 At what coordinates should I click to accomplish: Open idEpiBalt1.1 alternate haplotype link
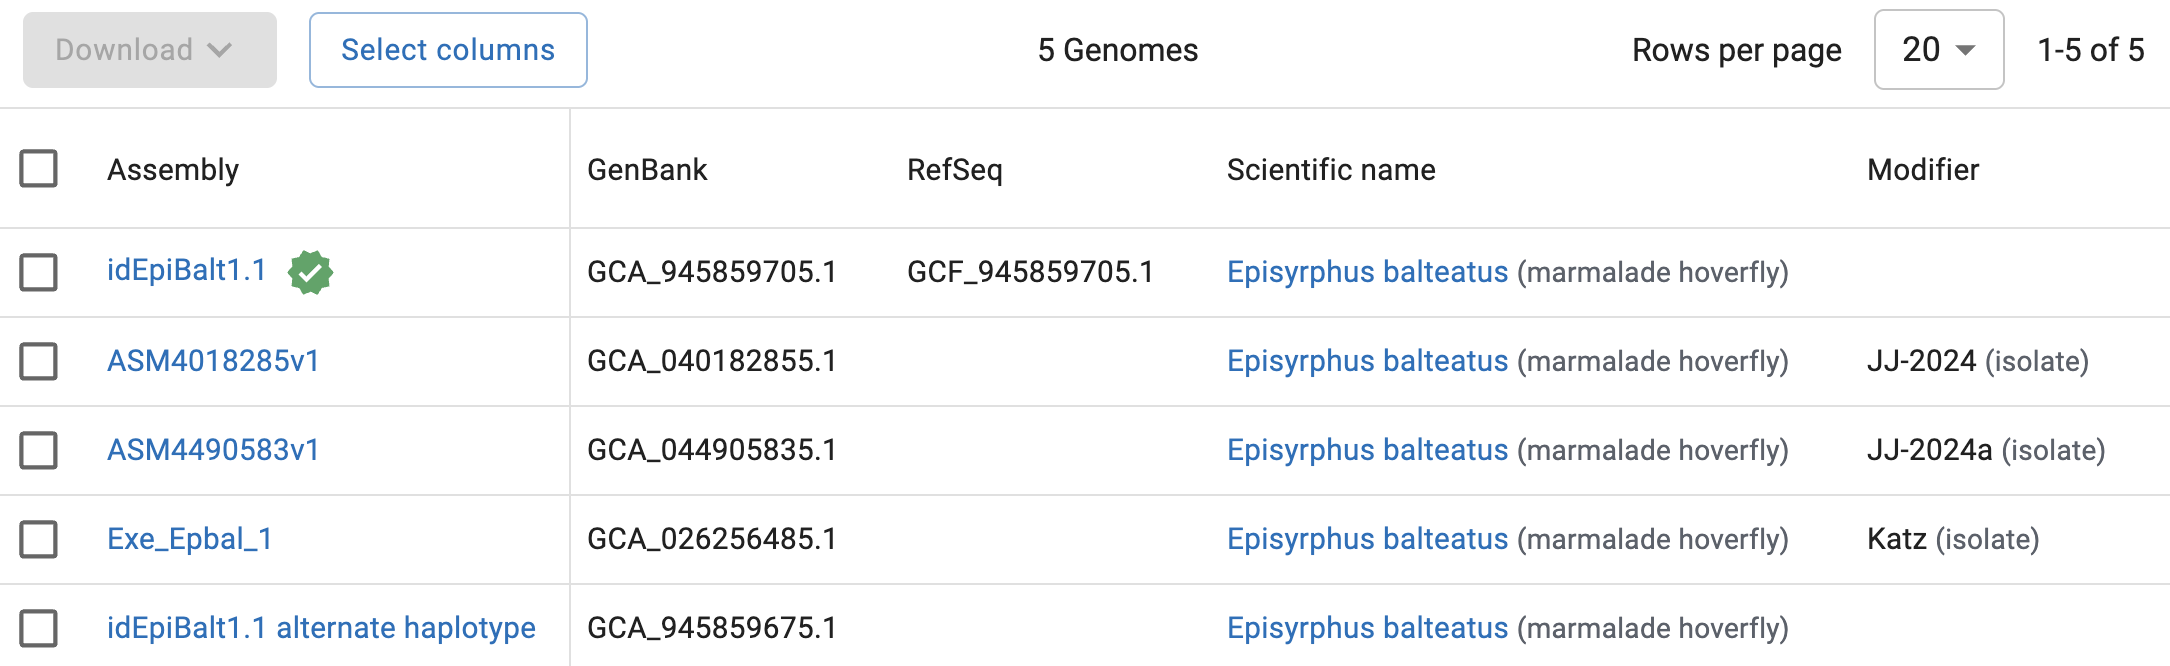pos(321,628)
